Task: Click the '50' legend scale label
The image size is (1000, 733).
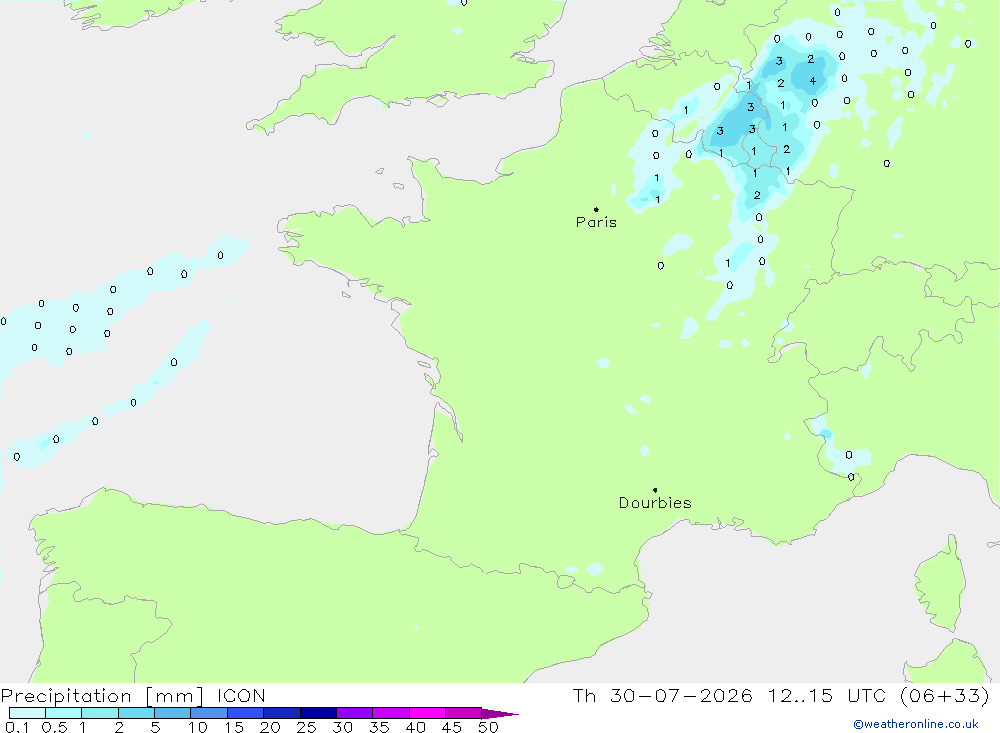Action: click(488, 727)
